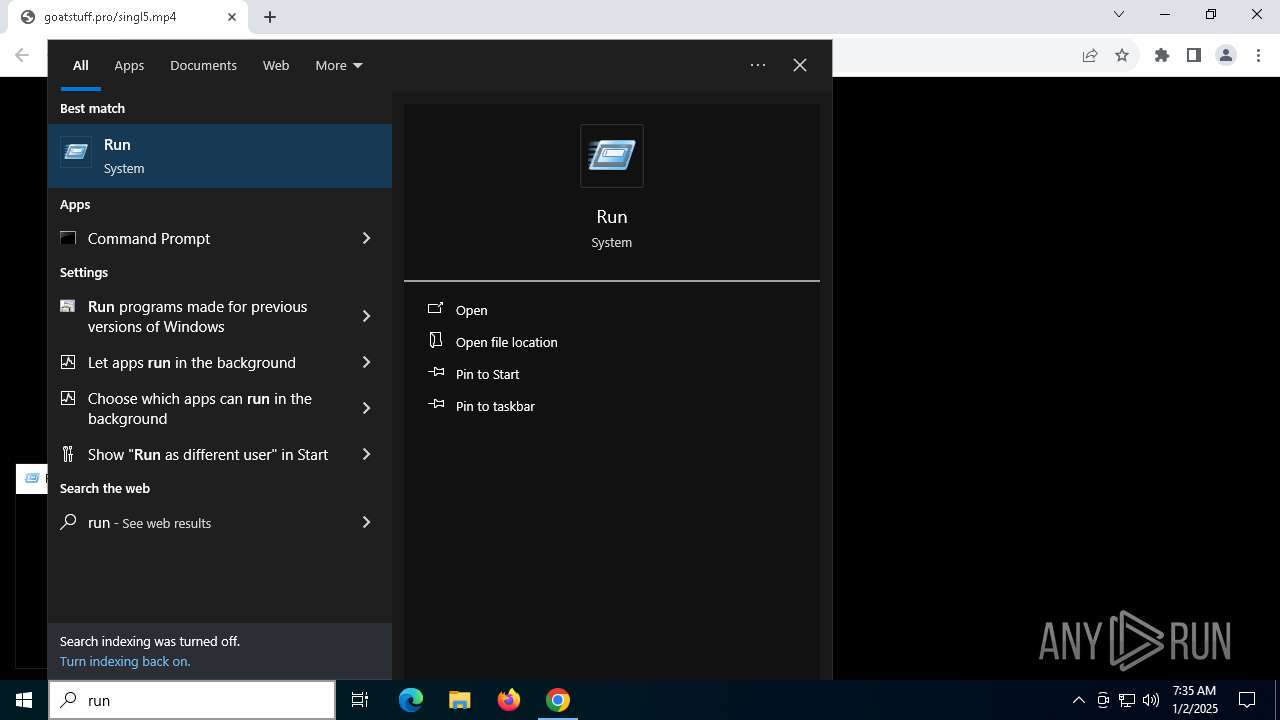Click the volume speaker icon in tray

click(x=1151, y=700)
